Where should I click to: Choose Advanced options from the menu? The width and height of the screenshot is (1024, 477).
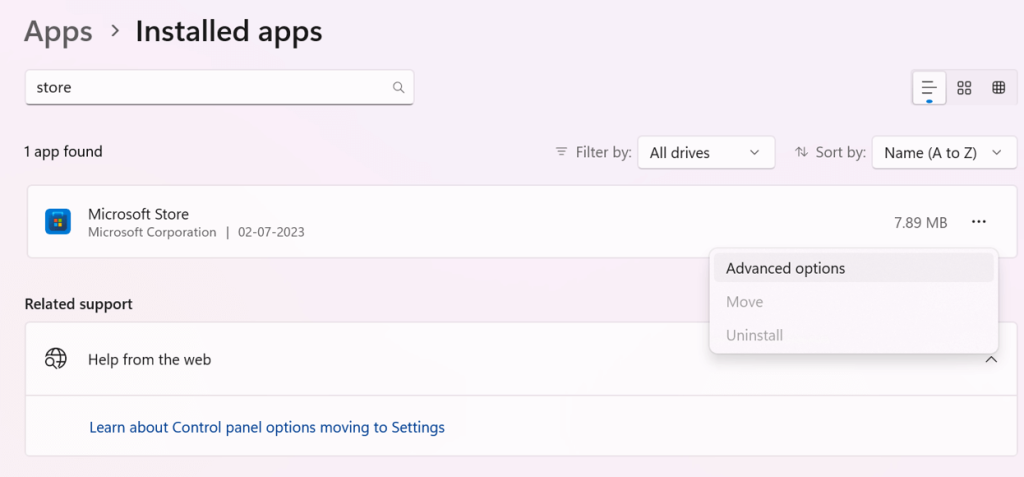pyautogui.click(x=785, y=268)
